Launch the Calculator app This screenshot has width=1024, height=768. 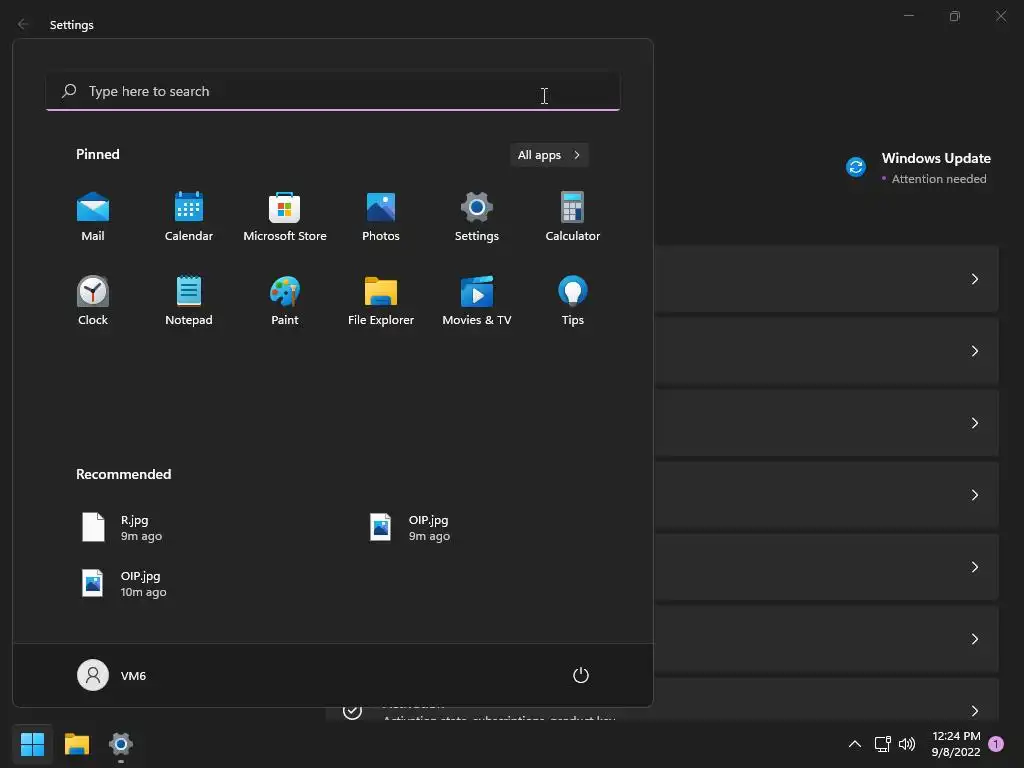click(x=573, y=217)
